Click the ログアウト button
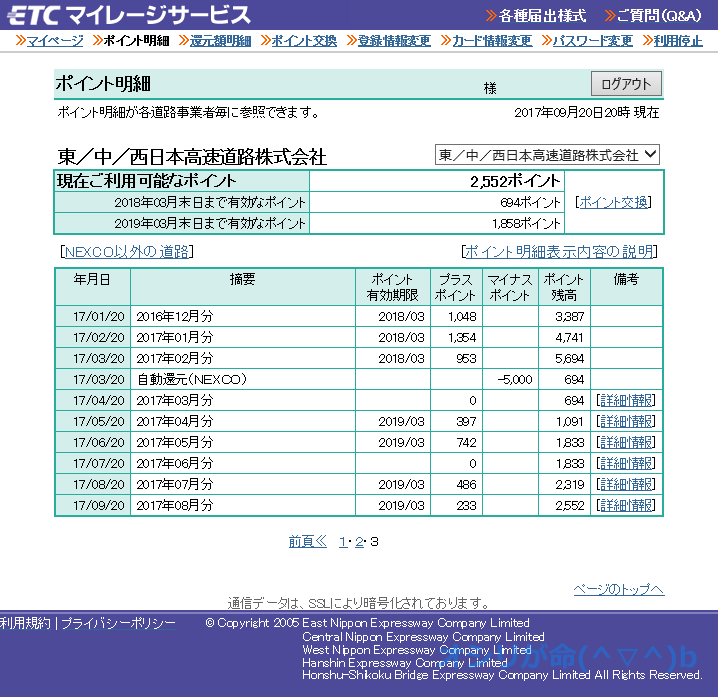Image resolution: width=718 pixels, height=697 pixels. tap(626, 83)
